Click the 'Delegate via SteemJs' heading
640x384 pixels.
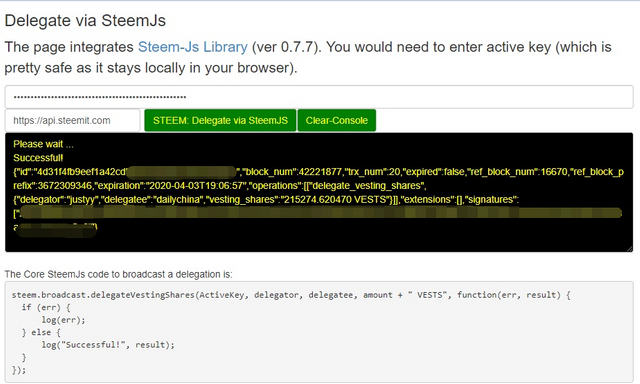tap(85, 20)
